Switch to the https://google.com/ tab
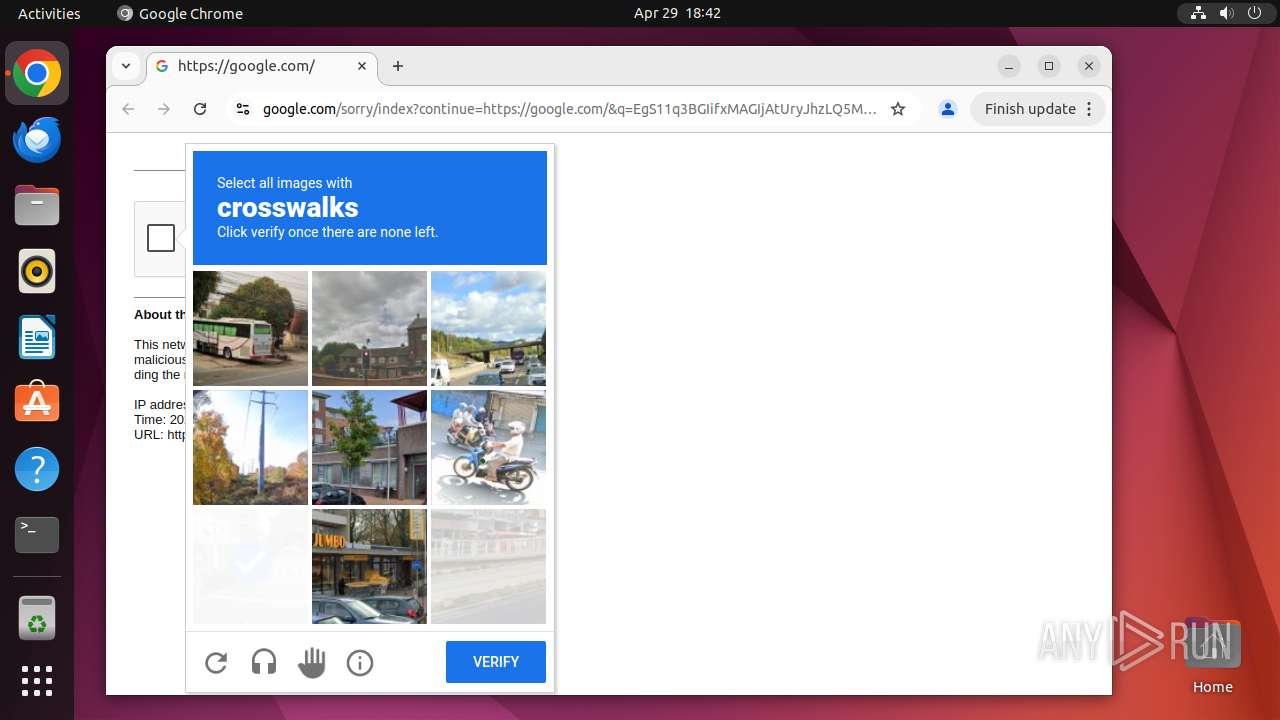The height and width of the screenshot is (720, 1280). (262, 66)
